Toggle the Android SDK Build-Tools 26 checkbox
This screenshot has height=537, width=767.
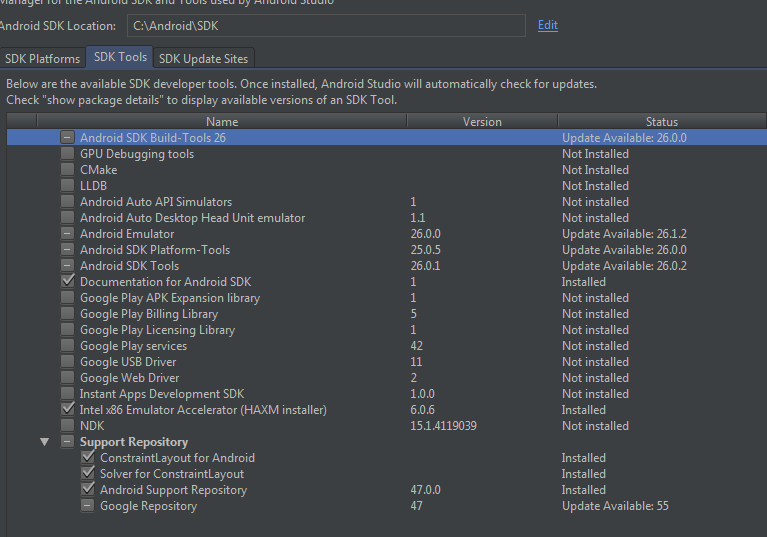tap(68, 137)
